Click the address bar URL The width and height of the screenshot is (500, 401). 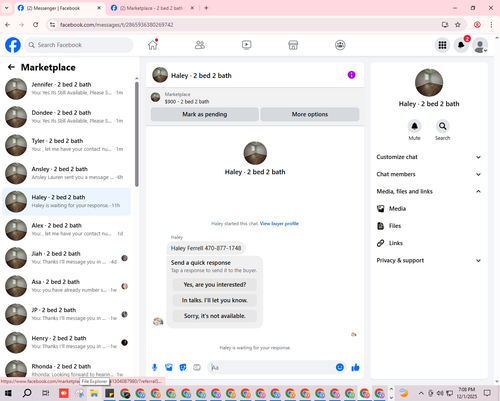coord(117,25)
